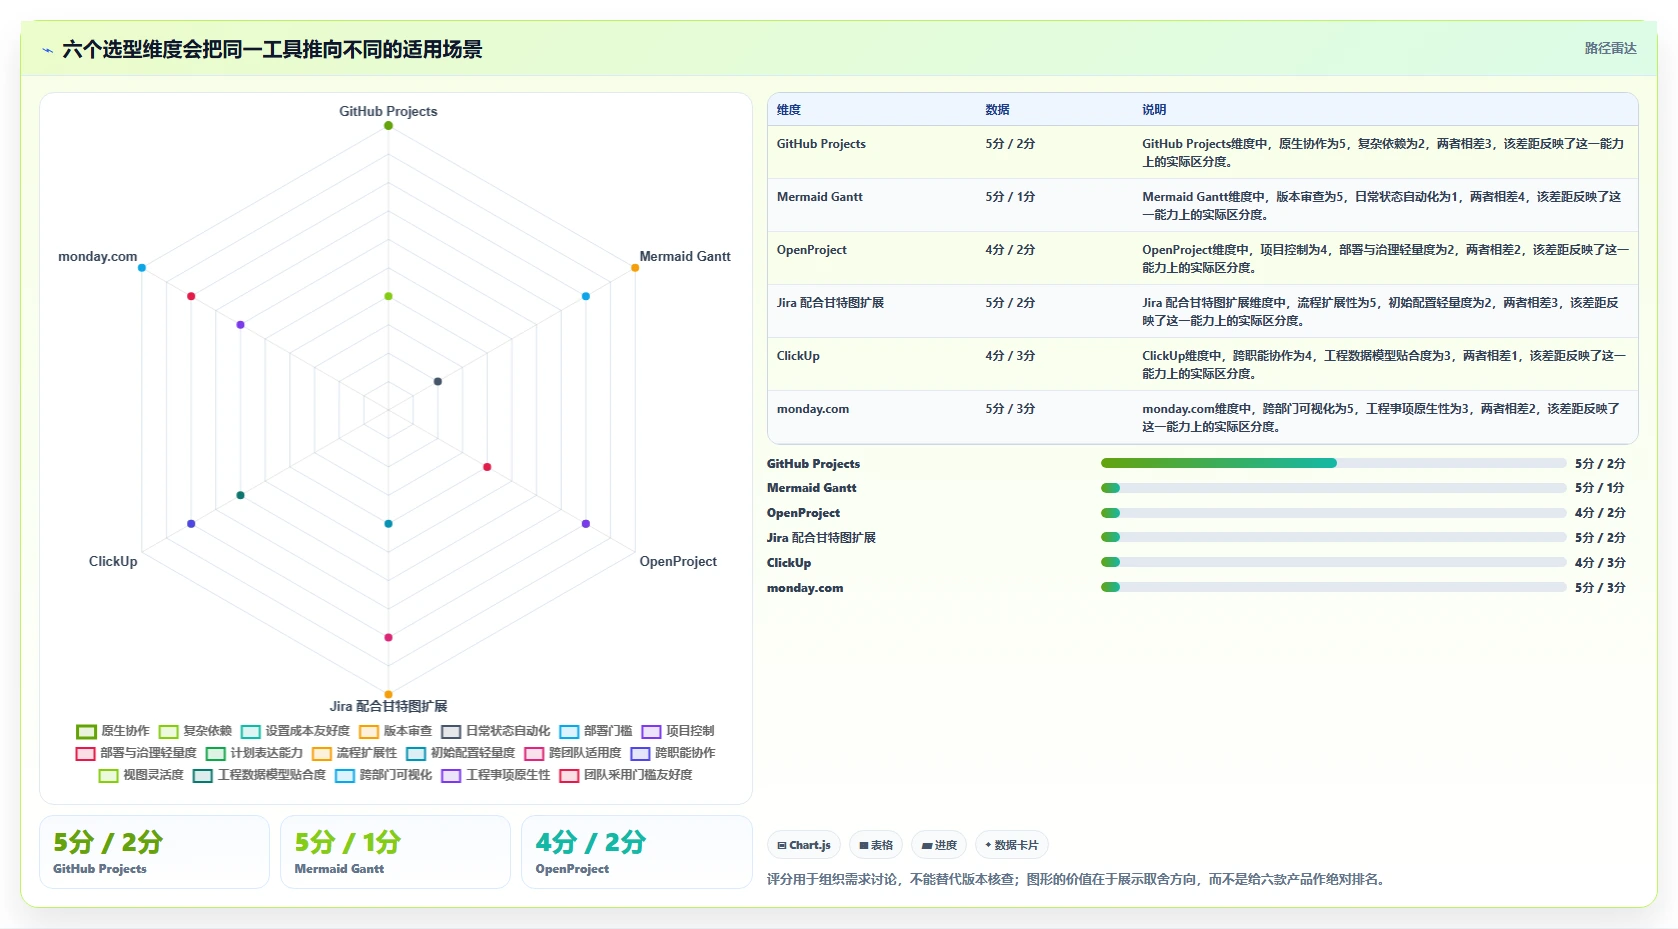This screenshot has width=1678, height=929.
Task: Click the 团队采用门槛友好度 legend color box
Action: point(569,776)
